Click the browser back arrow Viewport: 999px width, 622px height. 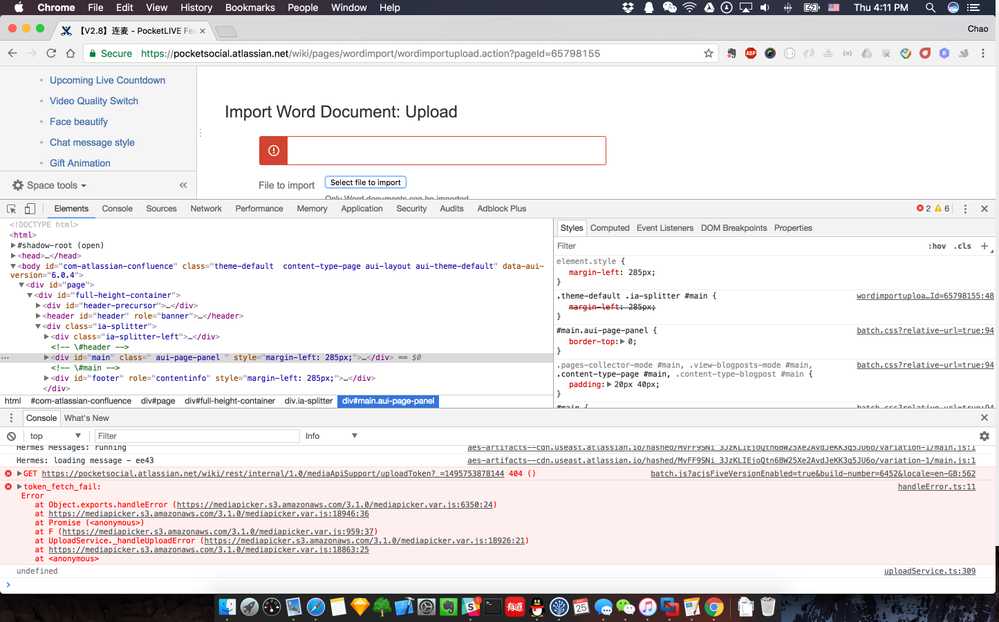[x=12, y=54]
